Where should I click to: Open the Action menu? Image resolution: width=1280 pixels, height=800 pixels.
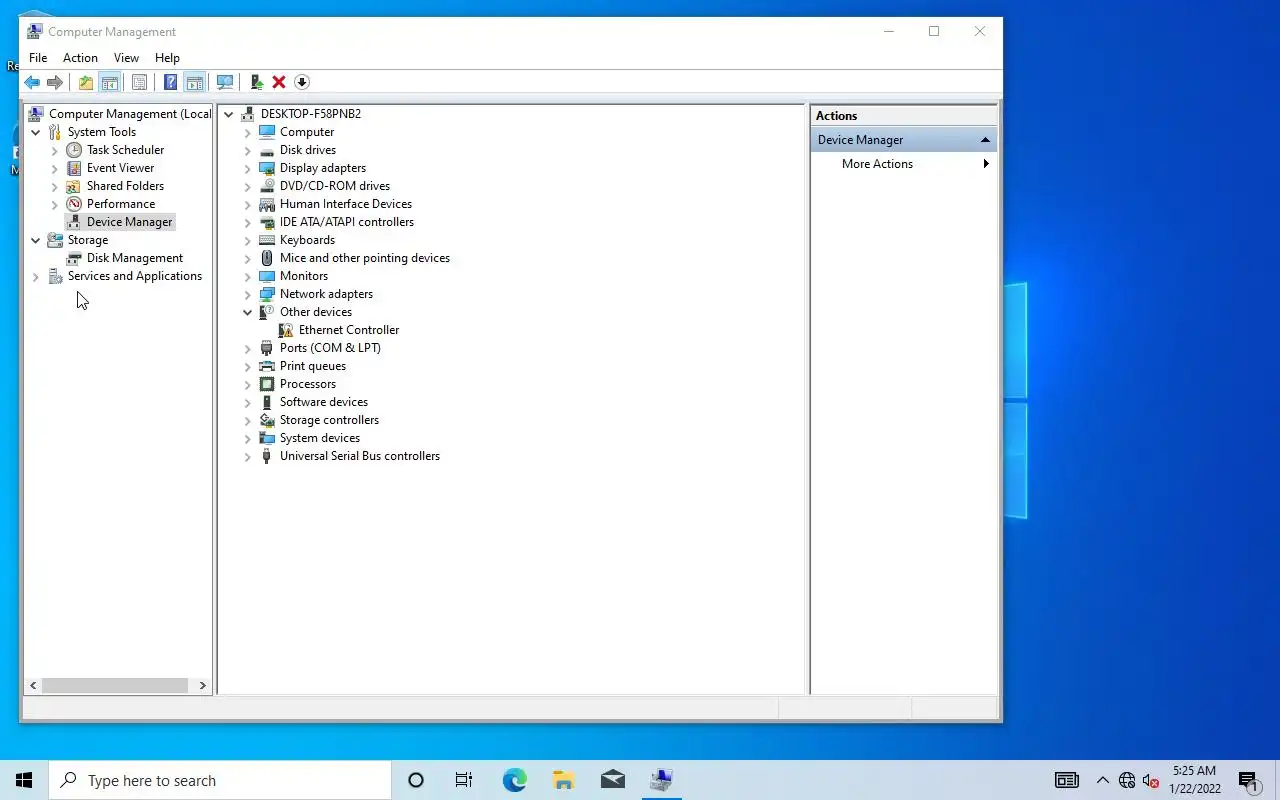80,58
